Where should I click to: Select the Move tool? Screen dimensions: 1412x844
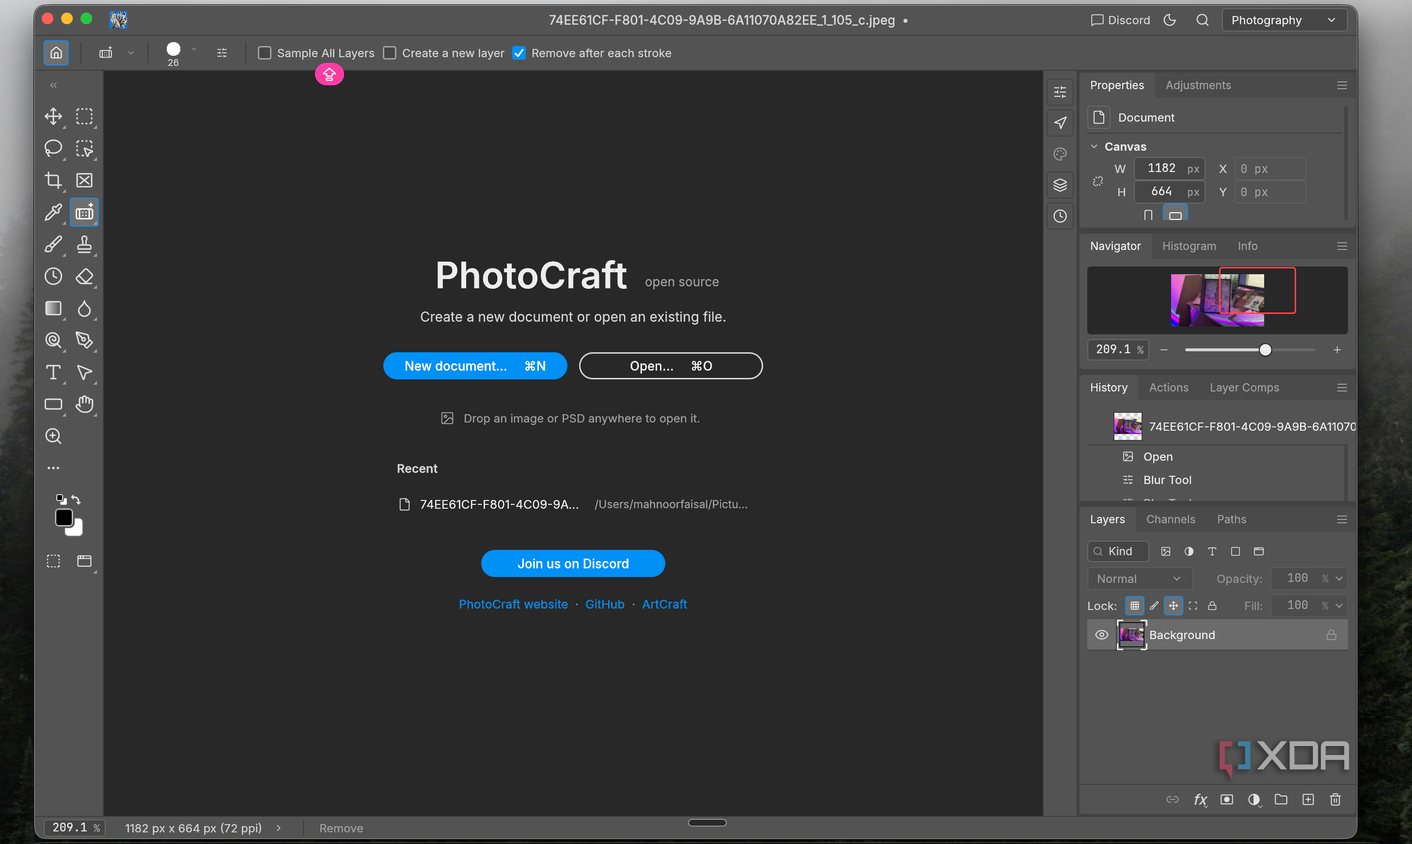tap(54, 117)
